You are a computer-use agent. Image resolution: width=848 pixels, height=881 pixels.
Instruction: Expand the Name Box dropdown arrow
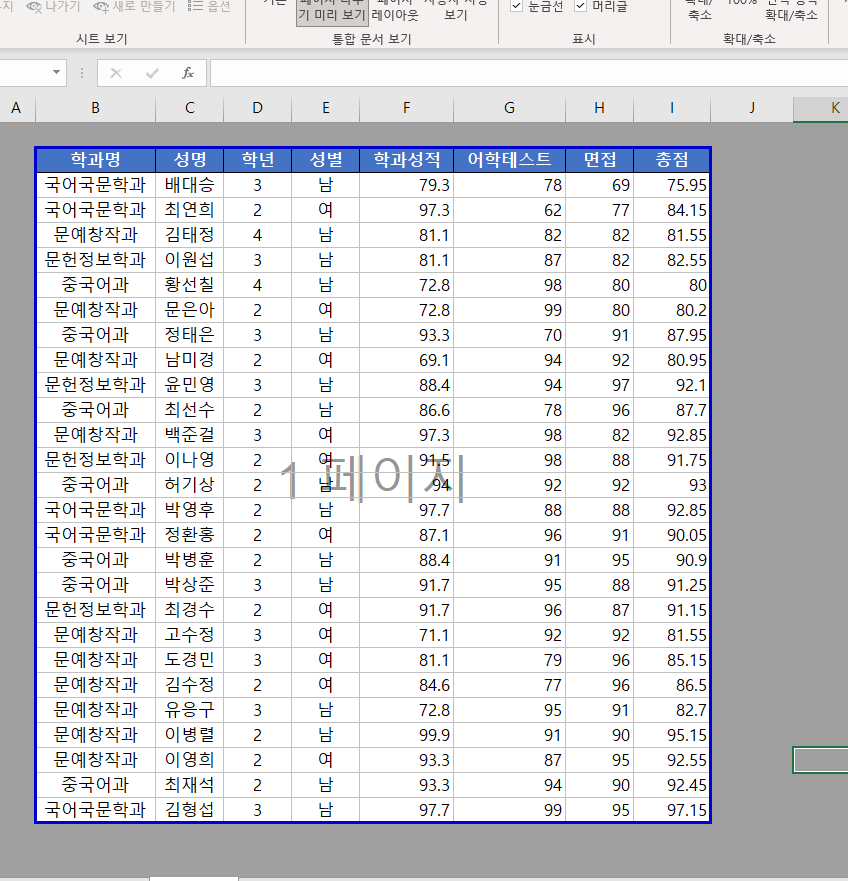(56, 73)
